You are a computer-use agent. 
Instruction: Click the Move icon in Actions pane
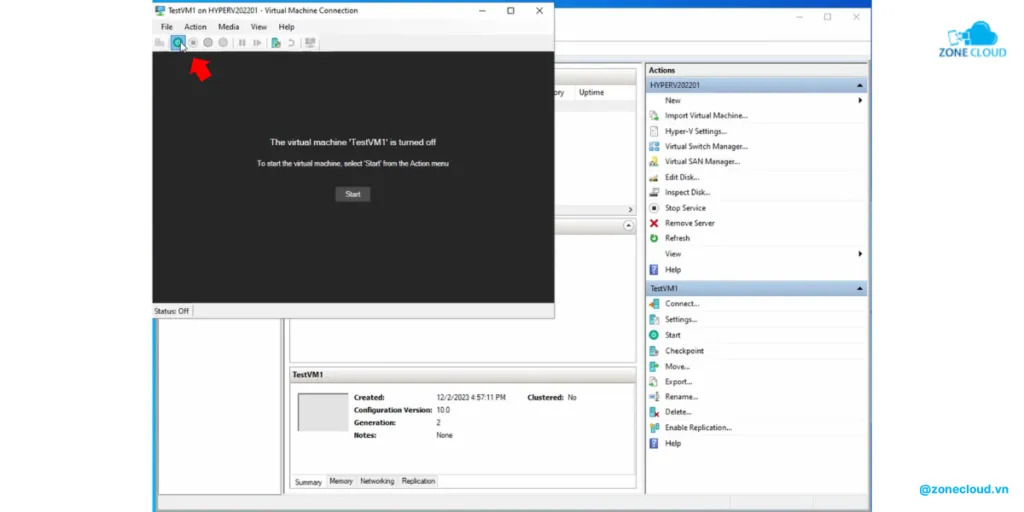[x=654, y=366]
